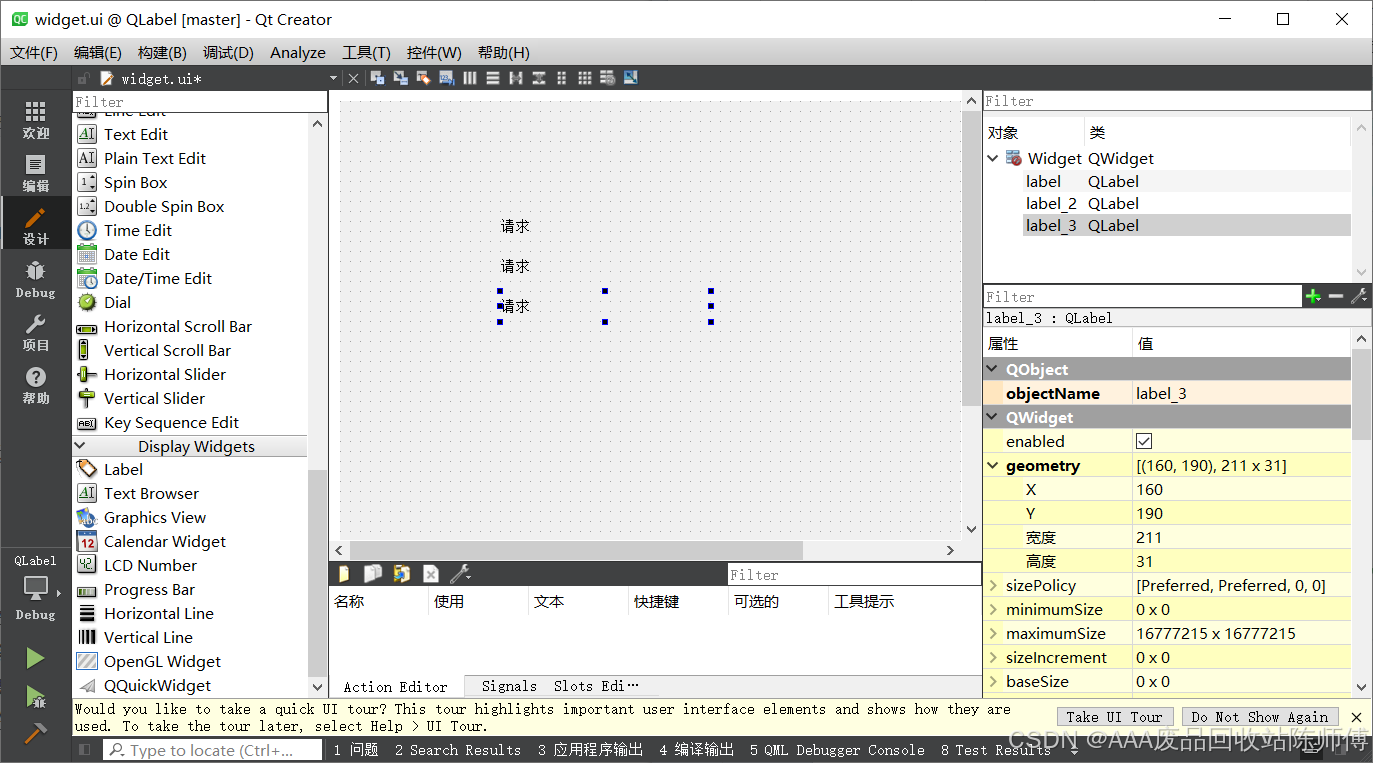Open the 工具(T) menu
Viewport: 1373px width, 763px height.
[366, 52]
